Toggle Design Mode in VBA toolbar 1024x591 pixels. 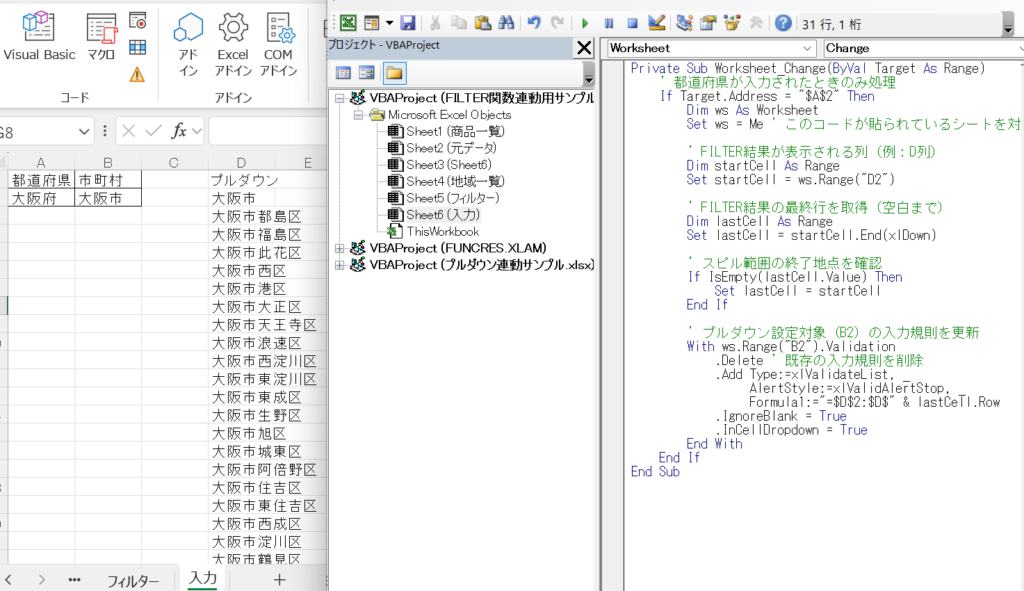click(x=656, y=24)
